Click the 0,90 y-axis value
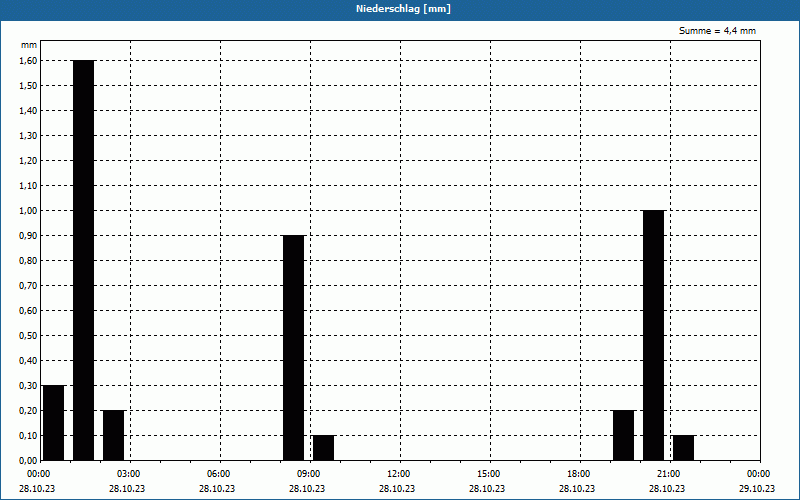This screenshot has width=800, height=500. [x=28, y=236]
